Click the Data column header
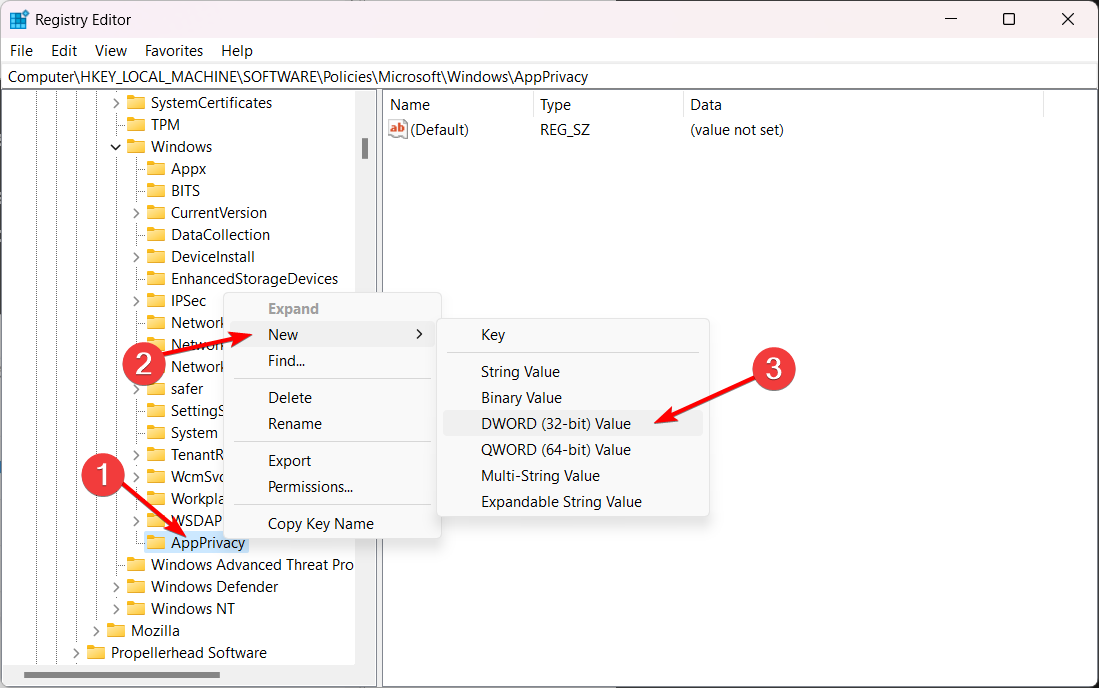The width and height of the screenshot is (1099, 688). 706,104
